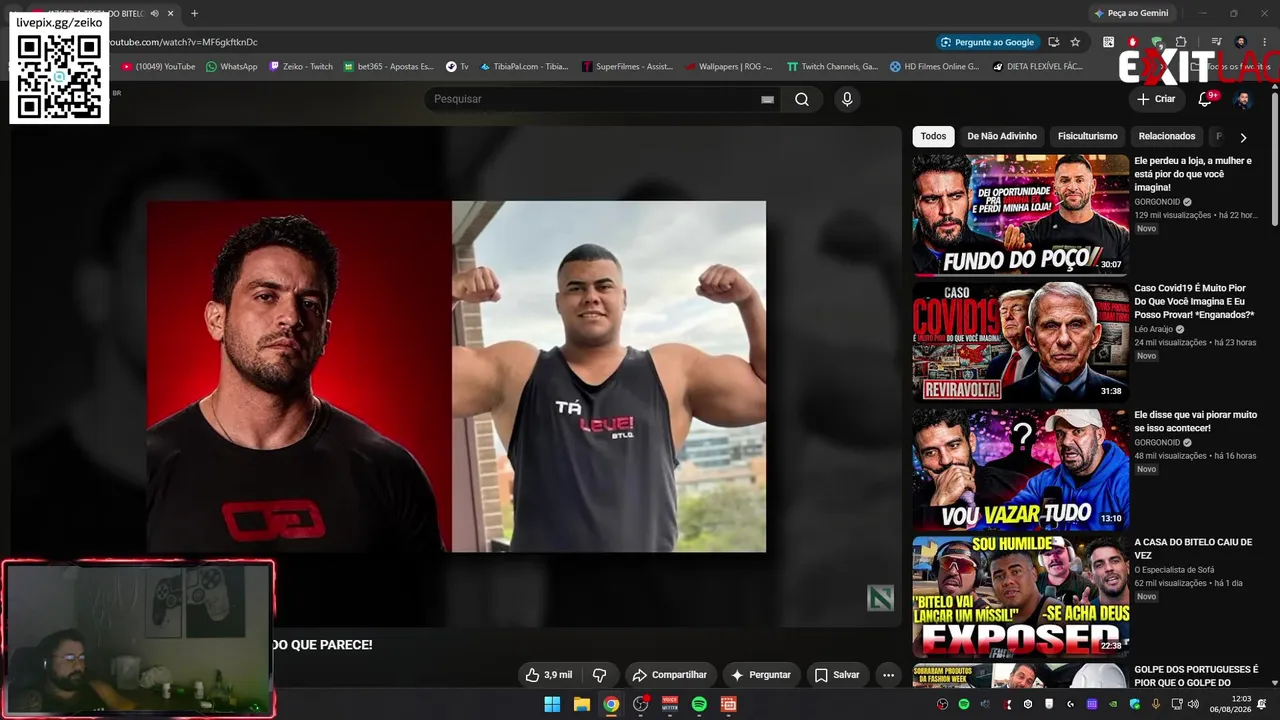This screenshot has width=1280, height=720.
Task: Like the video with 3,9 mil likes
Action: (549, 675)
